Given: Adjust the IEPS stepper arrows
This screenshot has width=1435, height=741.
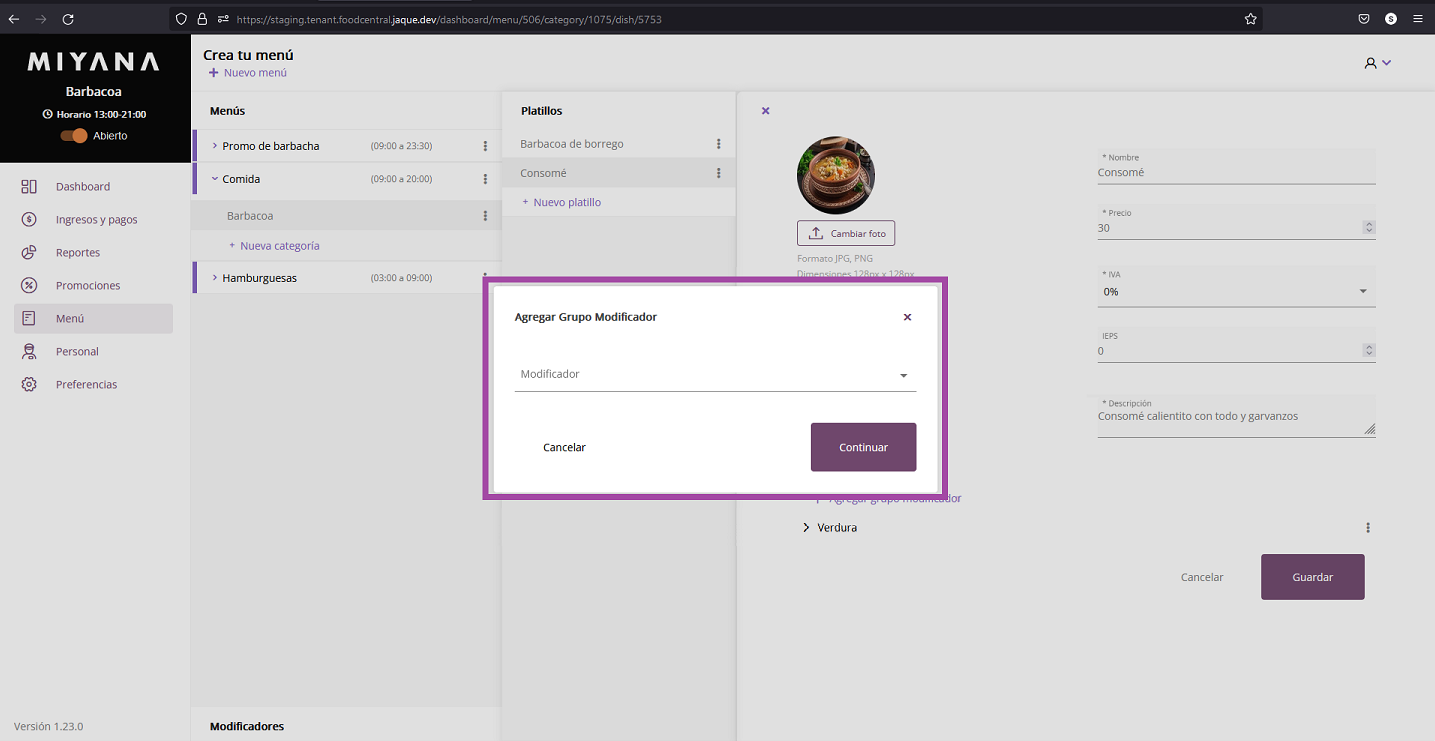Looking at the screenshot, I should 1369,351.
